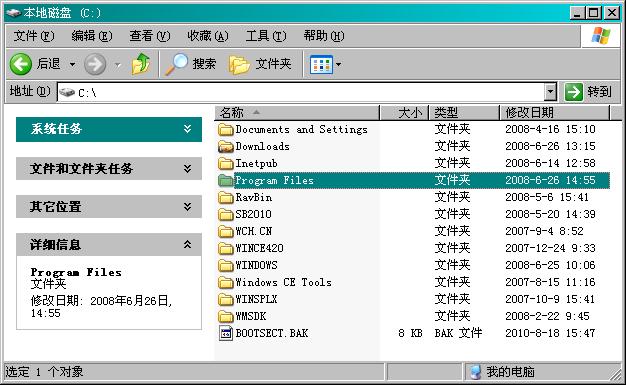Click the Documents and Settings folder icon
This screenshot has width=626, height=385.
[226, 130]
